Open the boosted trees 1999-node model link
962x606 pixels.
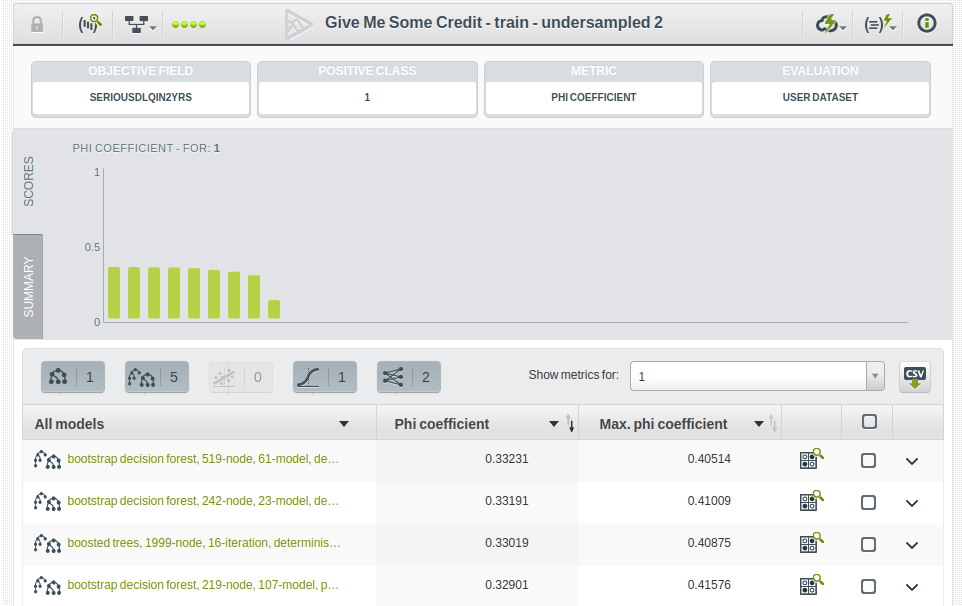point(203,544)
